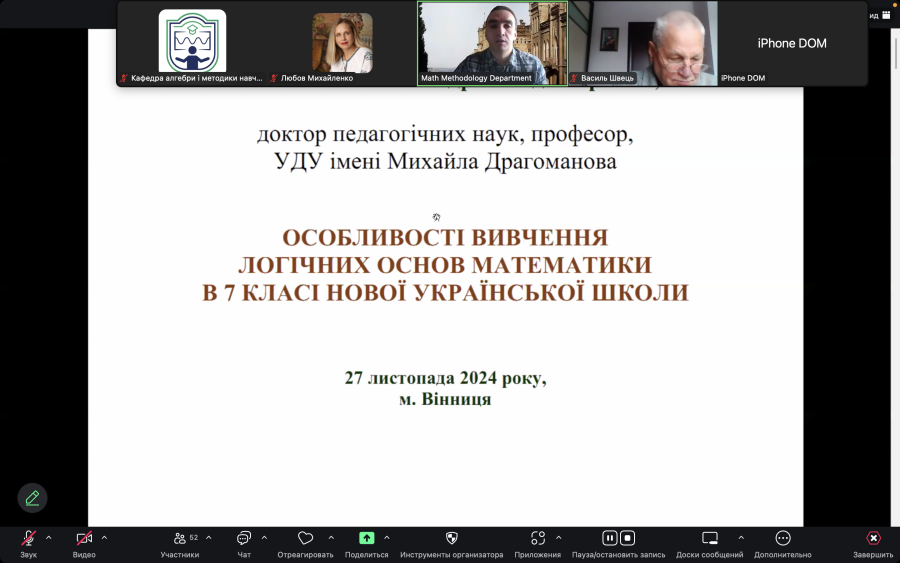Image resolution: width=900 pixels, height=563 pixels.
Task: Expand share options arrow beside Поделиться
Action: tap(387, 538)
